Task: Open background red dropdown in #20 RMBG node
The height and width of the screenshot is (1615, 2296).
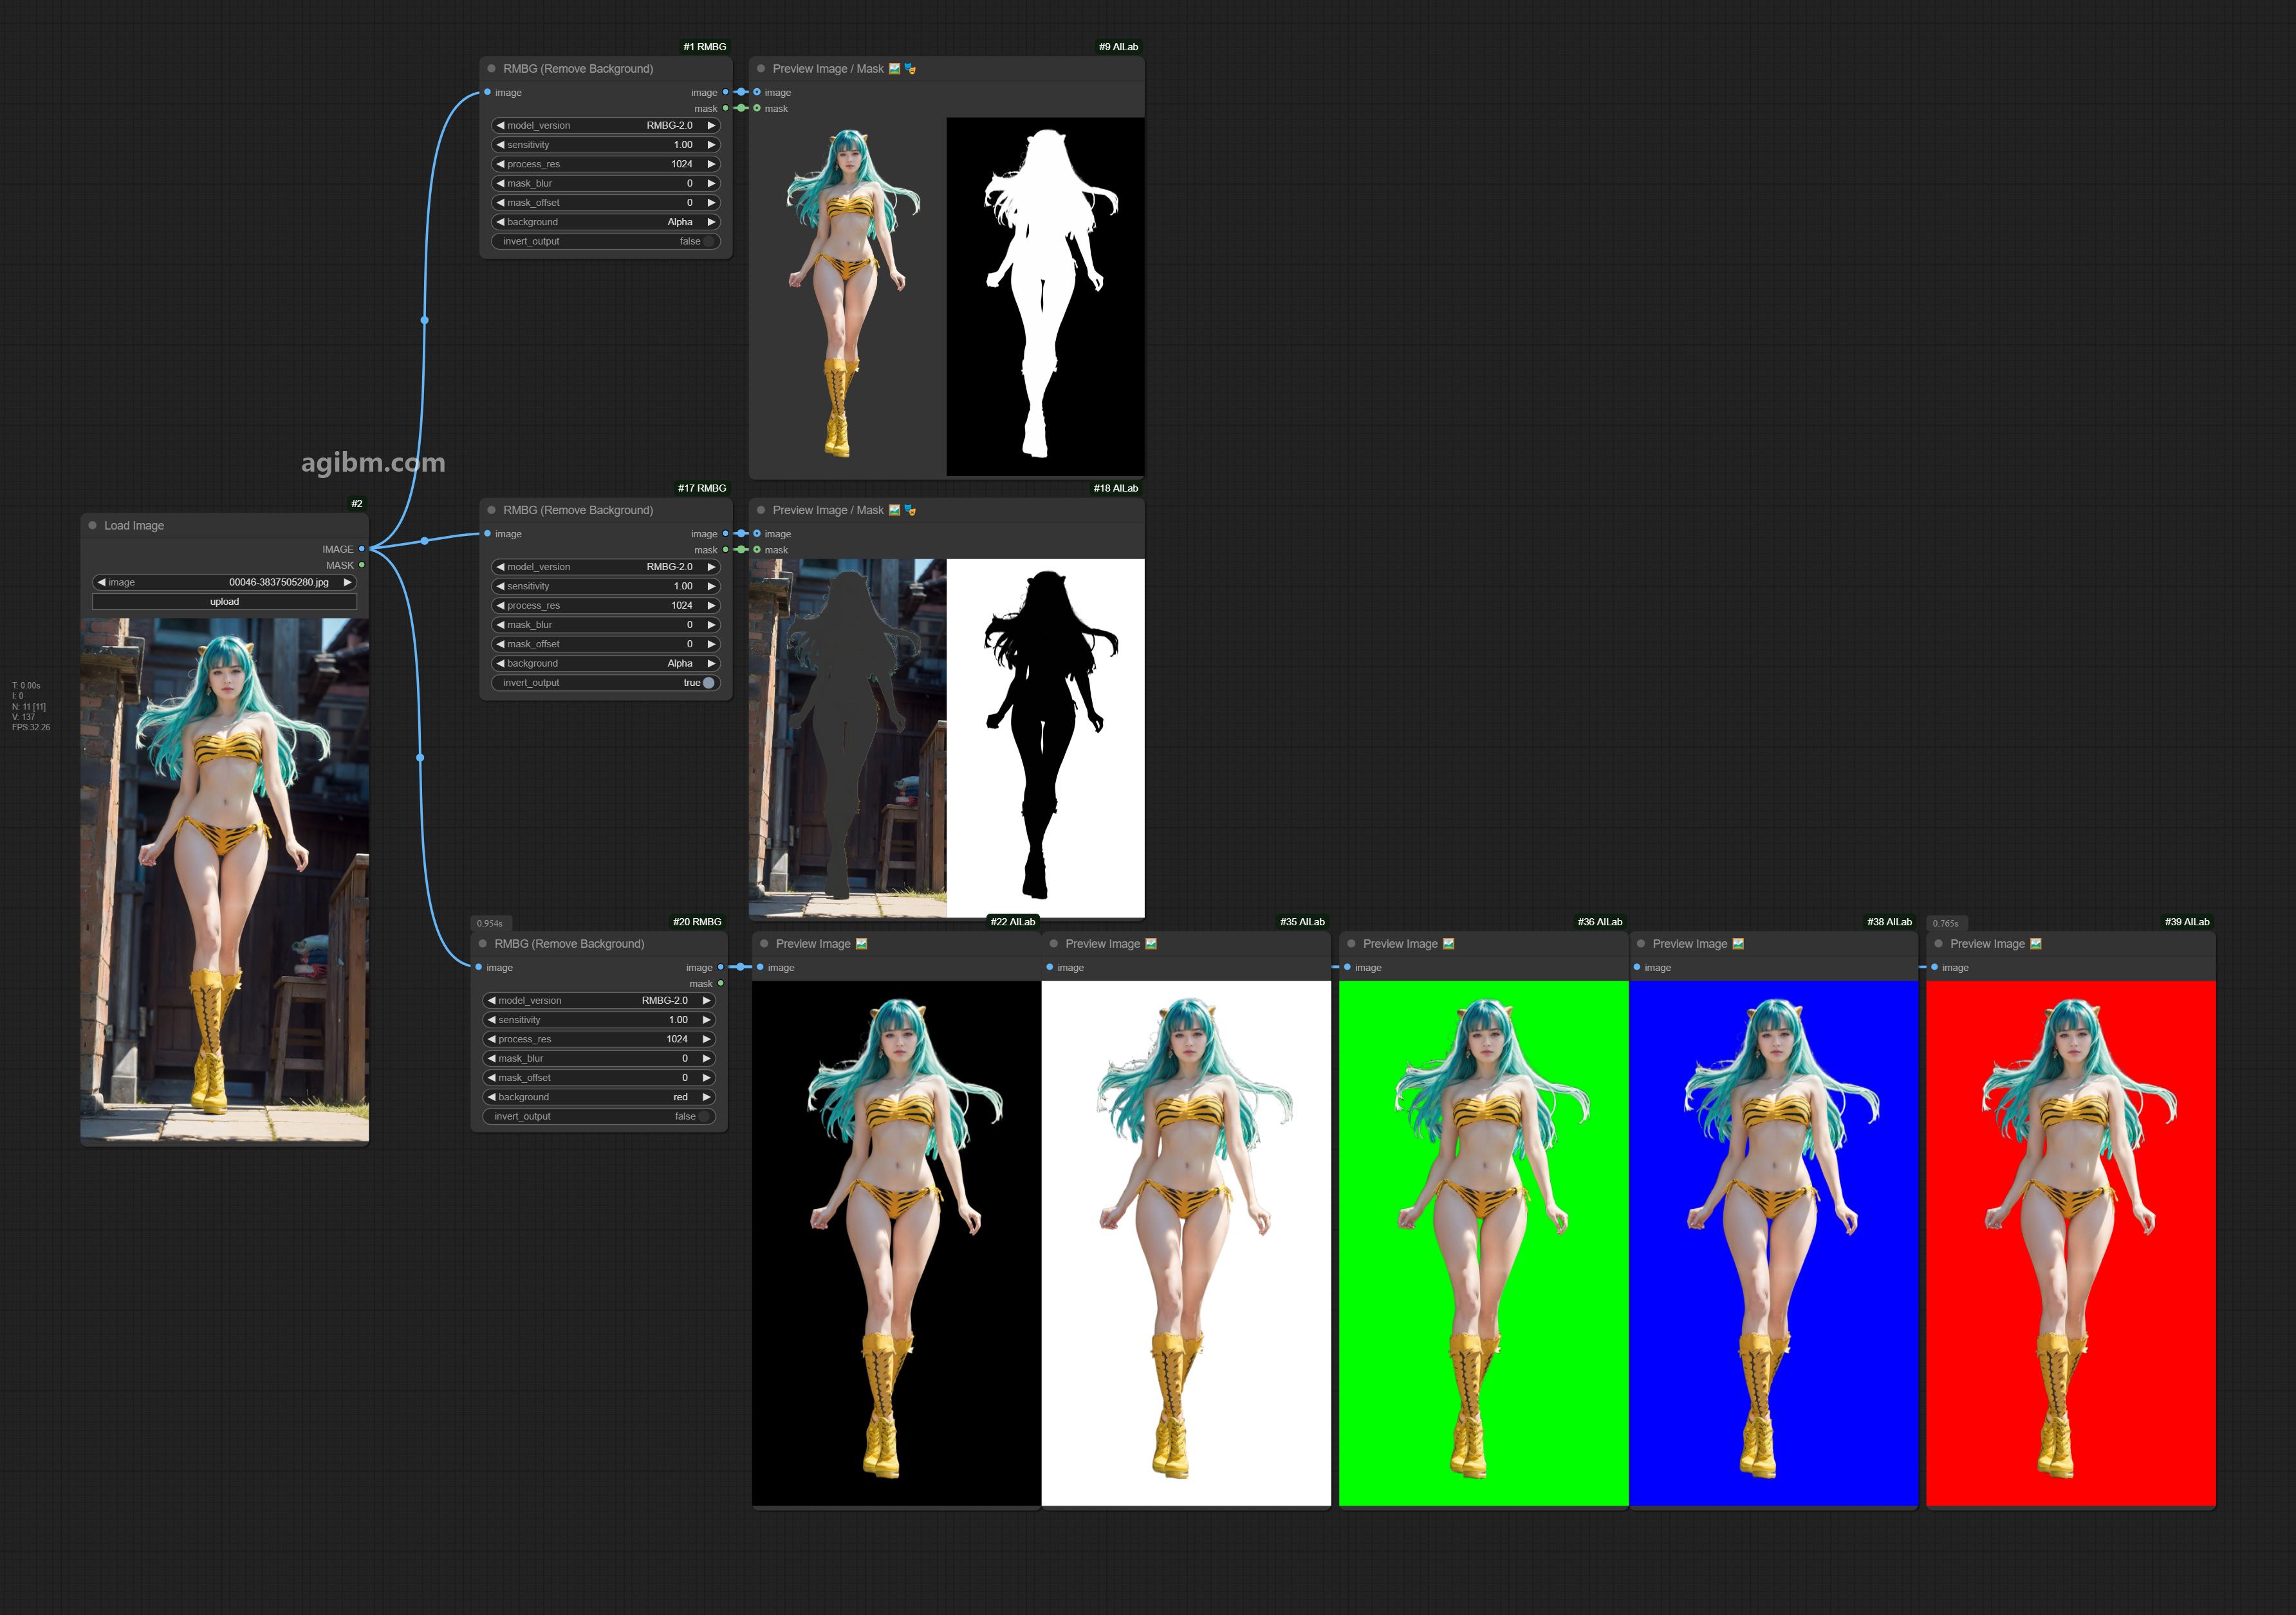Action: 600,1097
